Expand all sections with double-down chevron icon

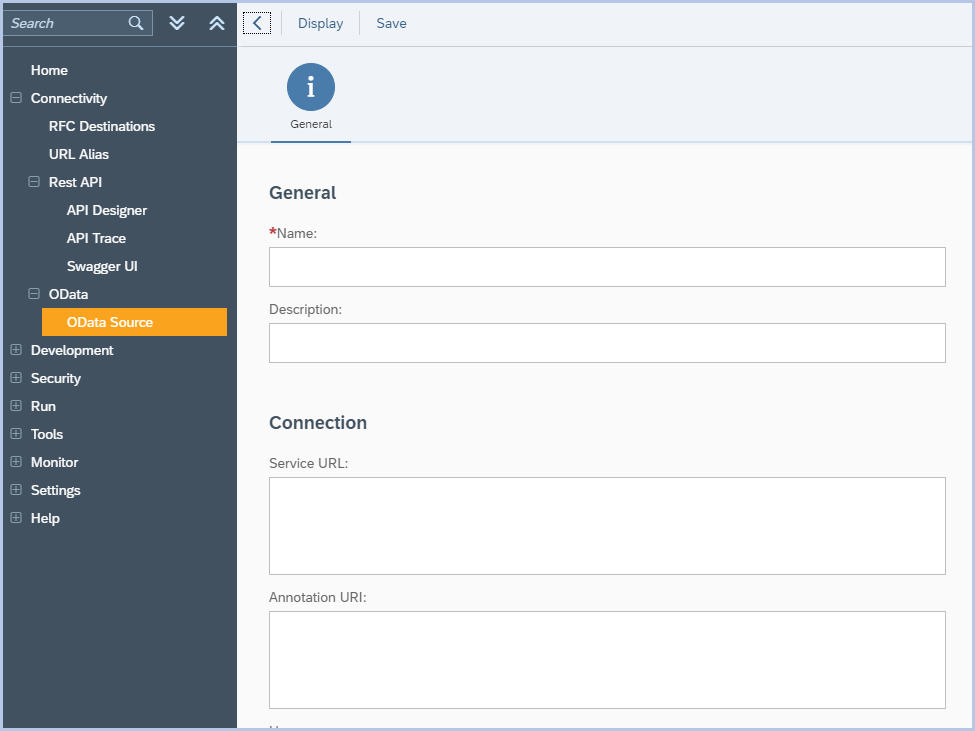pos(177,22)
